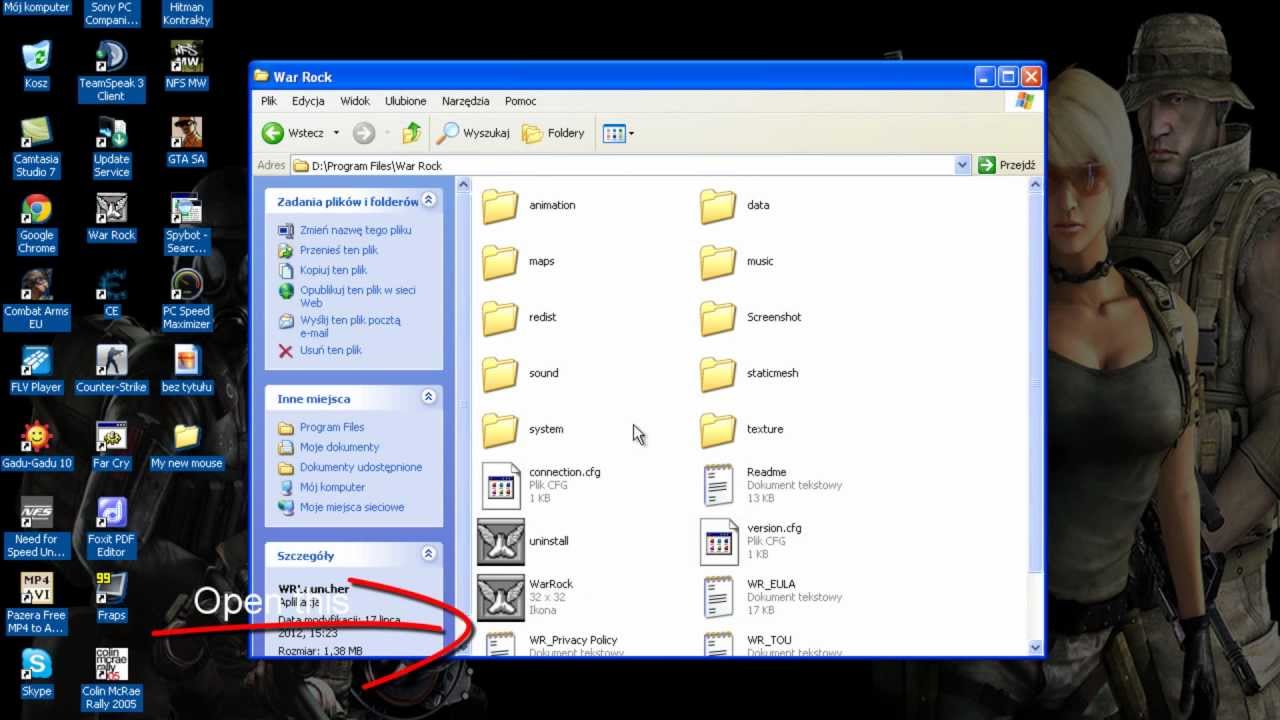Select the connection.cfg file
The height and width of the screenshot is (720, 1280).
pos(541,485)
